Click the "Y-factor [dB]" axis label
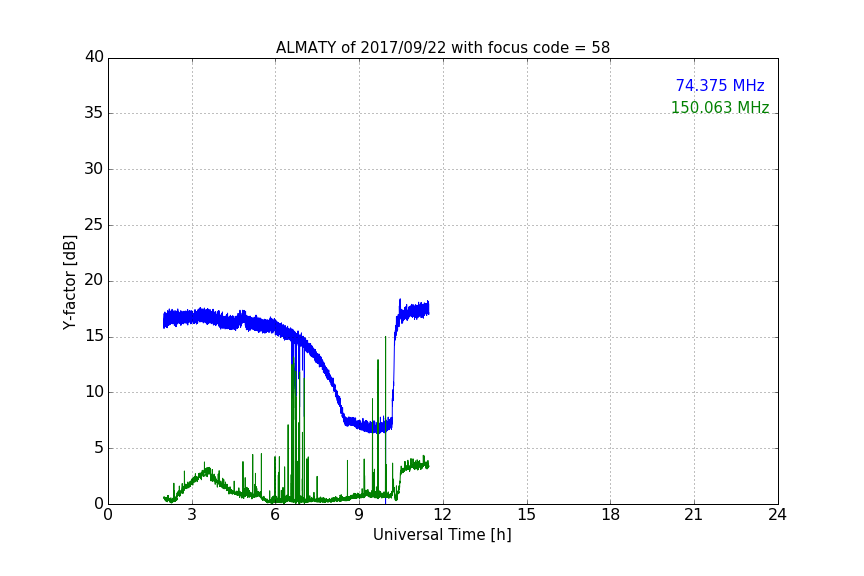Screen dimensions: 864x576 click(x=70, y=282)
